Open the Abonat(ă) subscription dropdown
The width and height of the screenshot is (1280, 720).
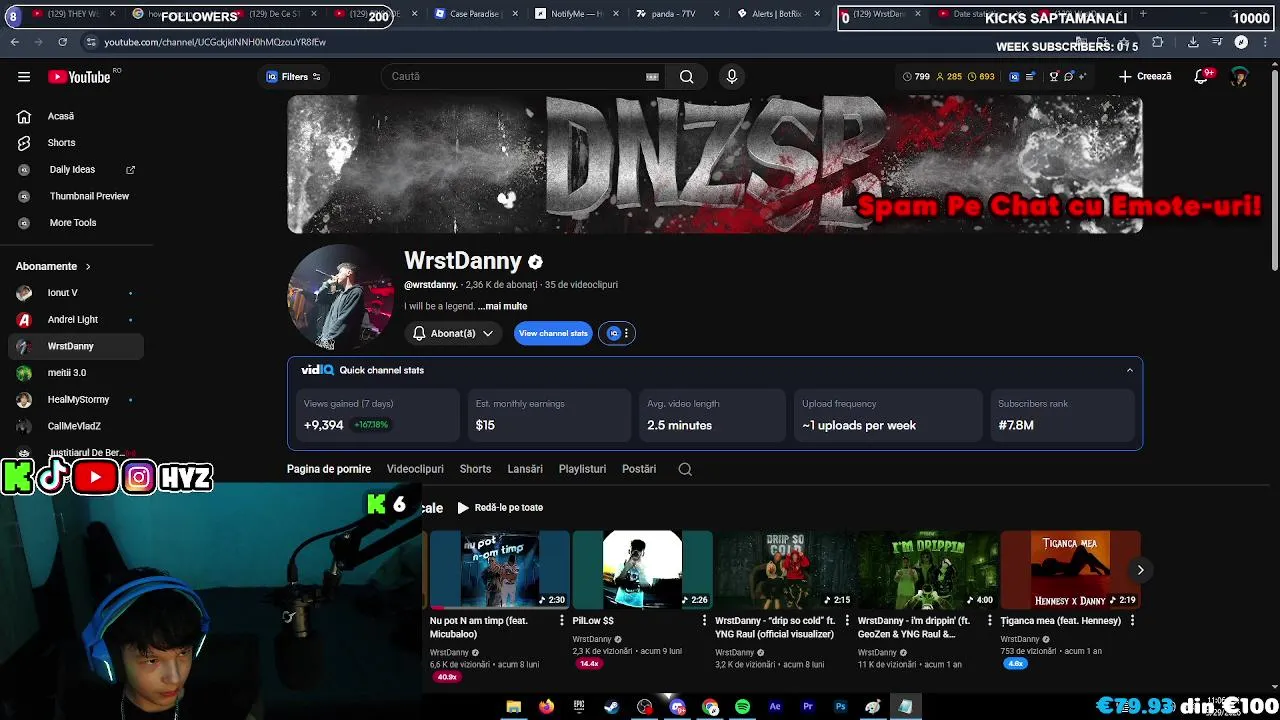pos(453,333)
